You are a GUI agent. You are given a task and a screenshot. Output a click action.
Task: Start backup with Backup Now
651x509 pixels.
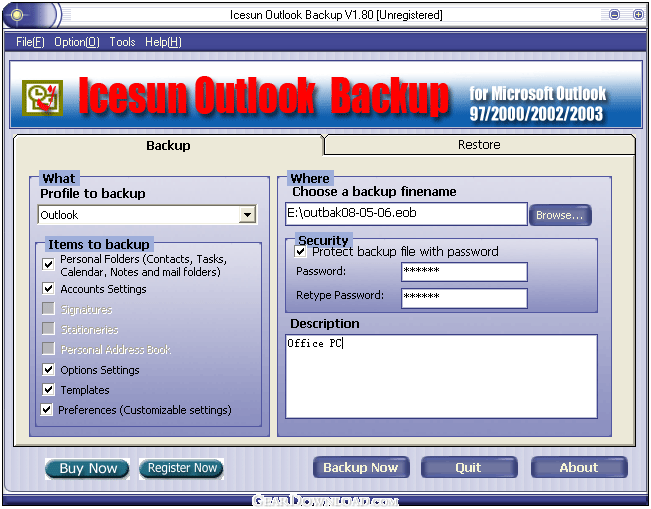coord(361,467)
